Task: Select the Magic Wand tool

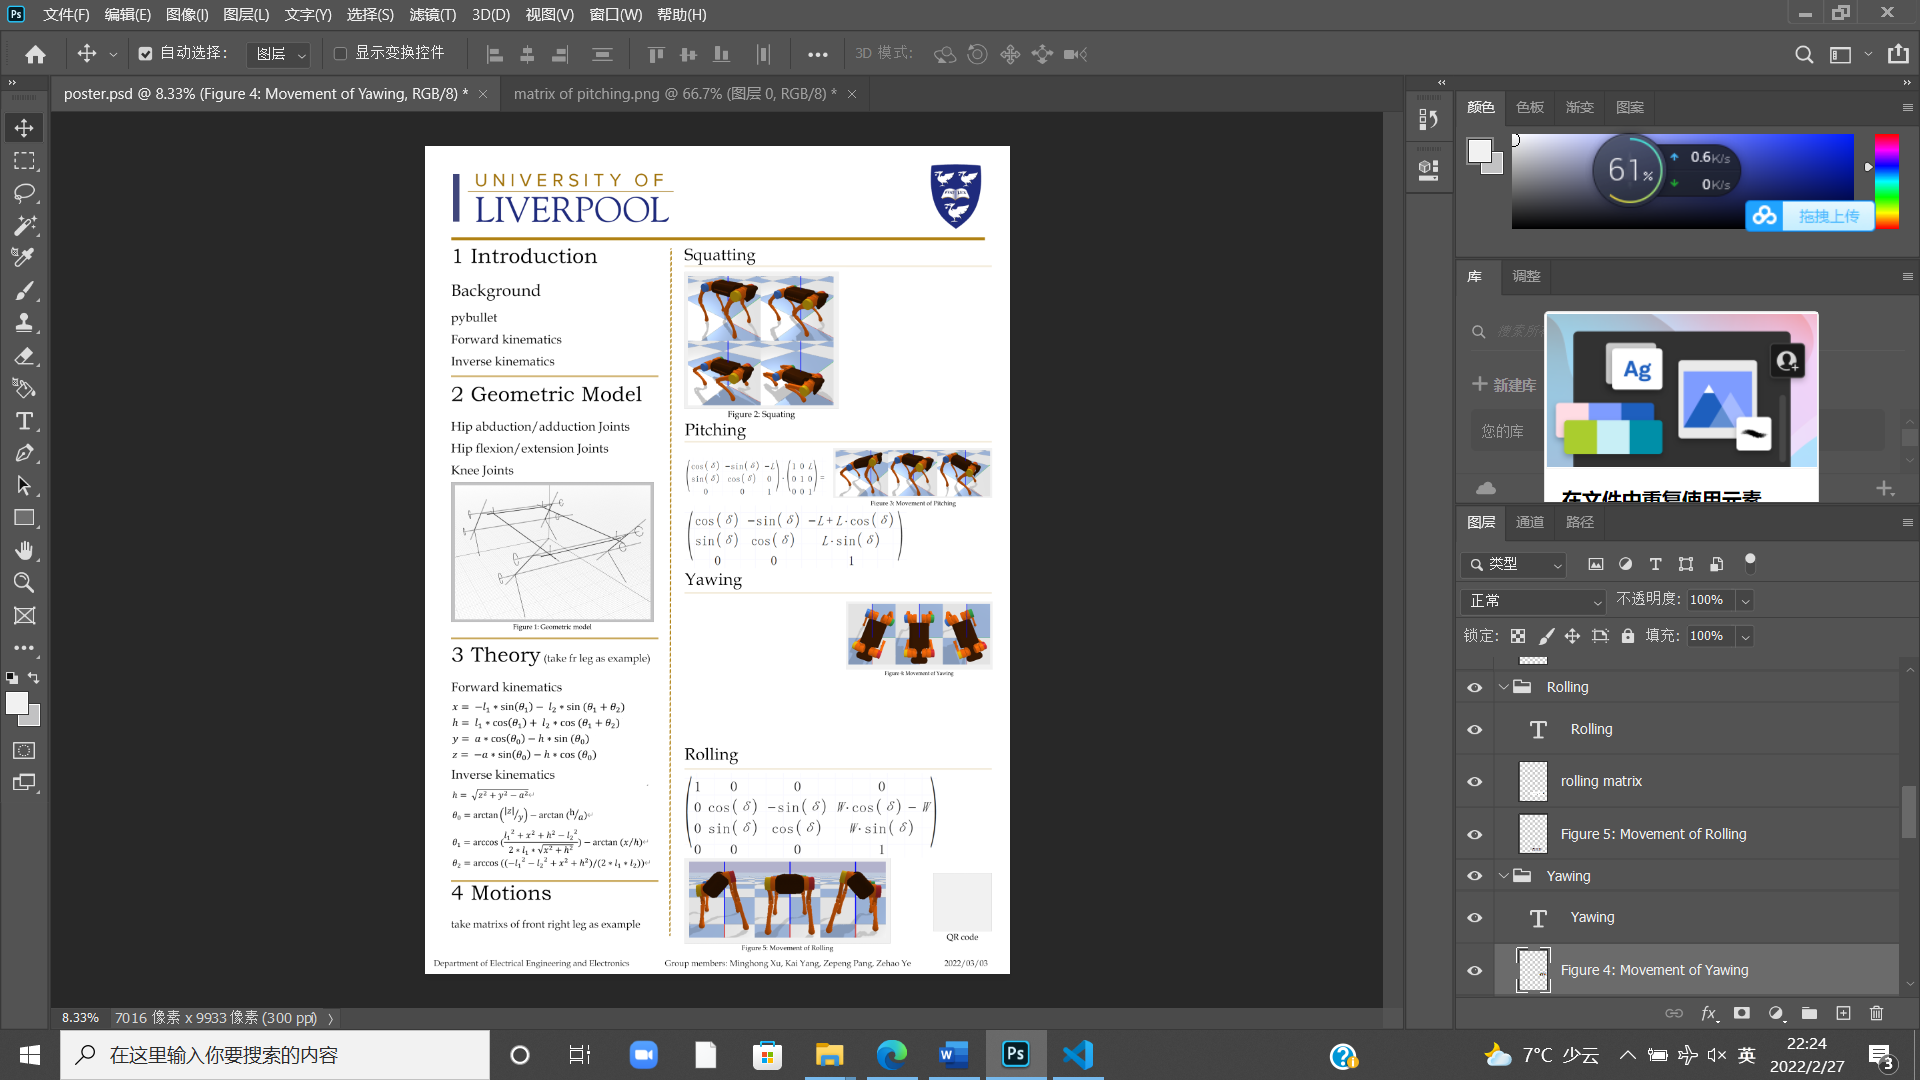Action: pyautogui.click(x=24, y=226)
